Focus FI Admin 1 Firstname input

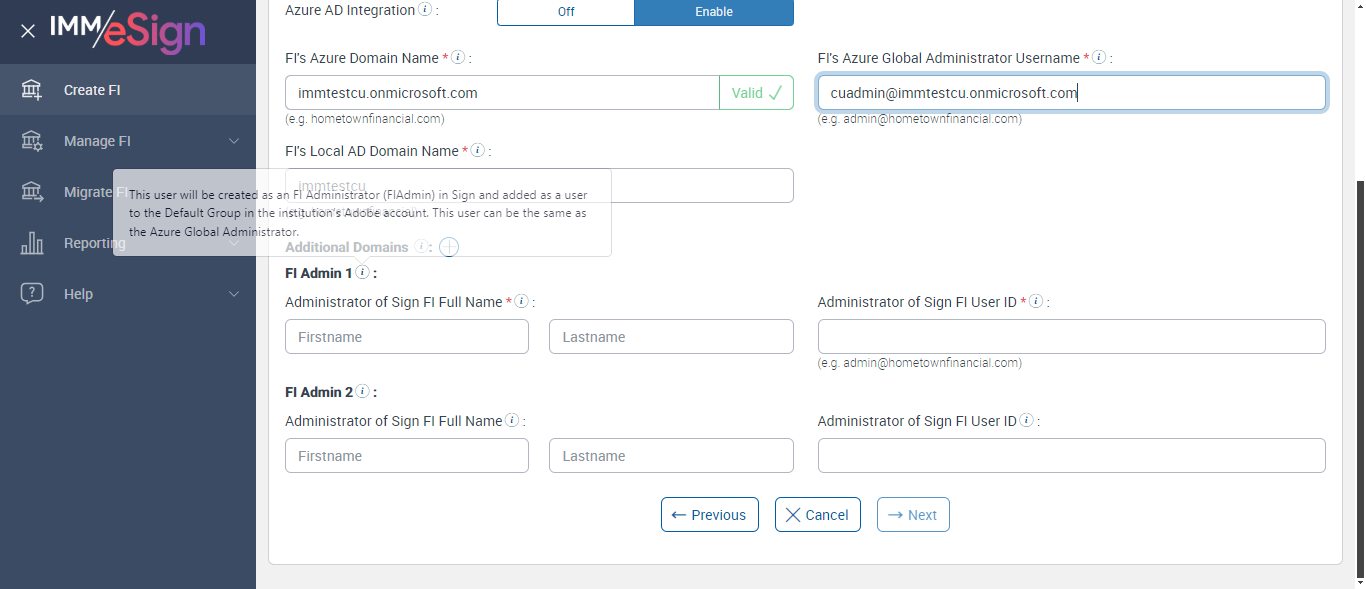pos(406,337)
